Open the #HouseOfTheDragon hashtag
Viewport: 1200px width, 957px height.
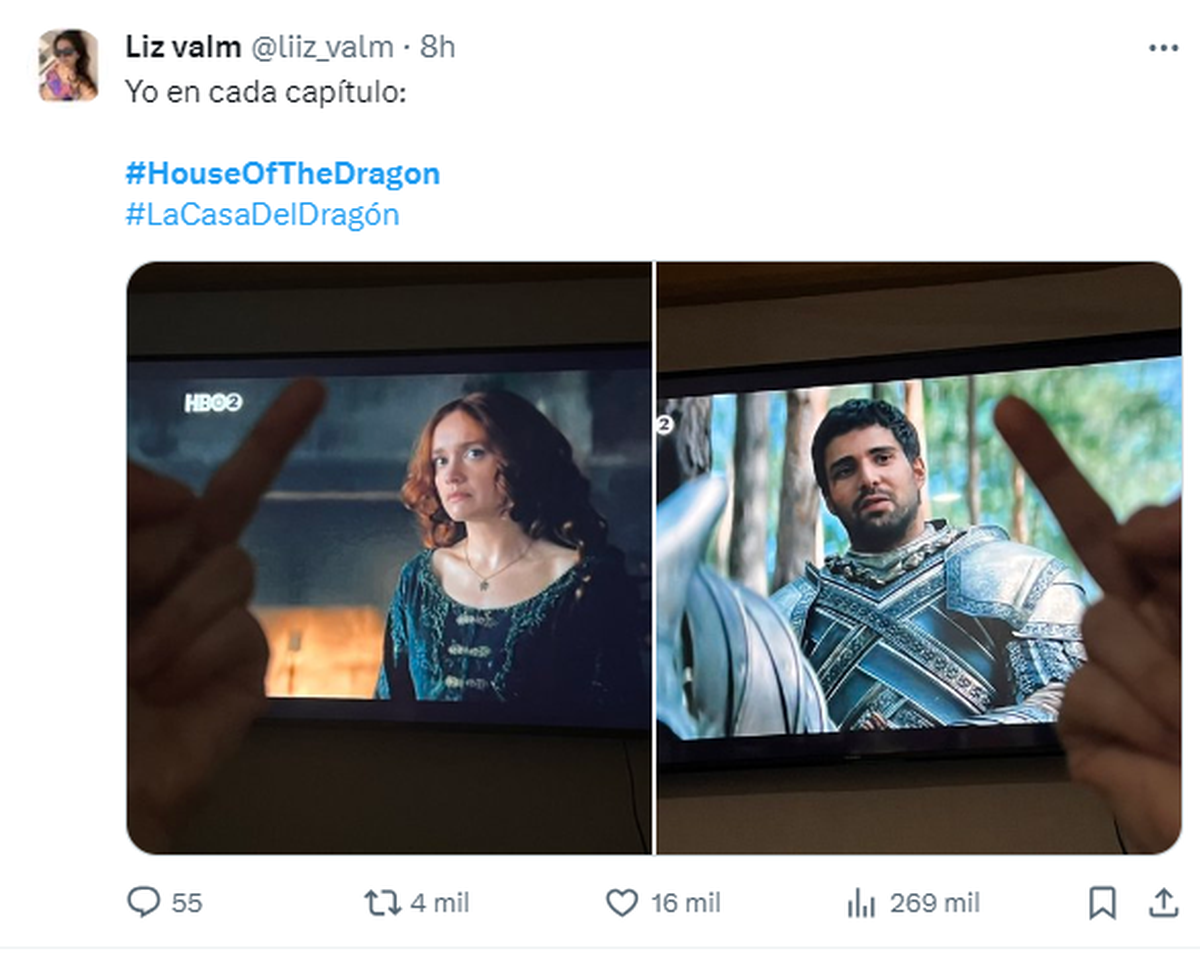(x=282, y=174)
